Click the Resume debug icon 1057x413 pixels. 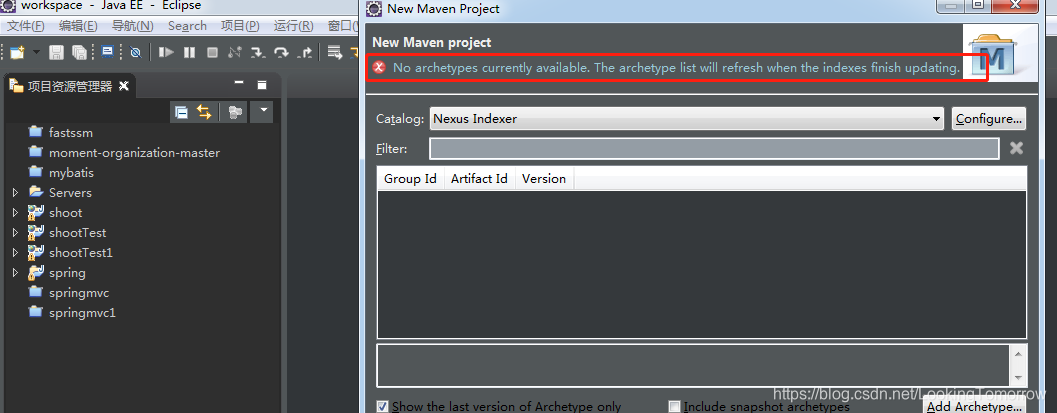[x=166, y=52]
